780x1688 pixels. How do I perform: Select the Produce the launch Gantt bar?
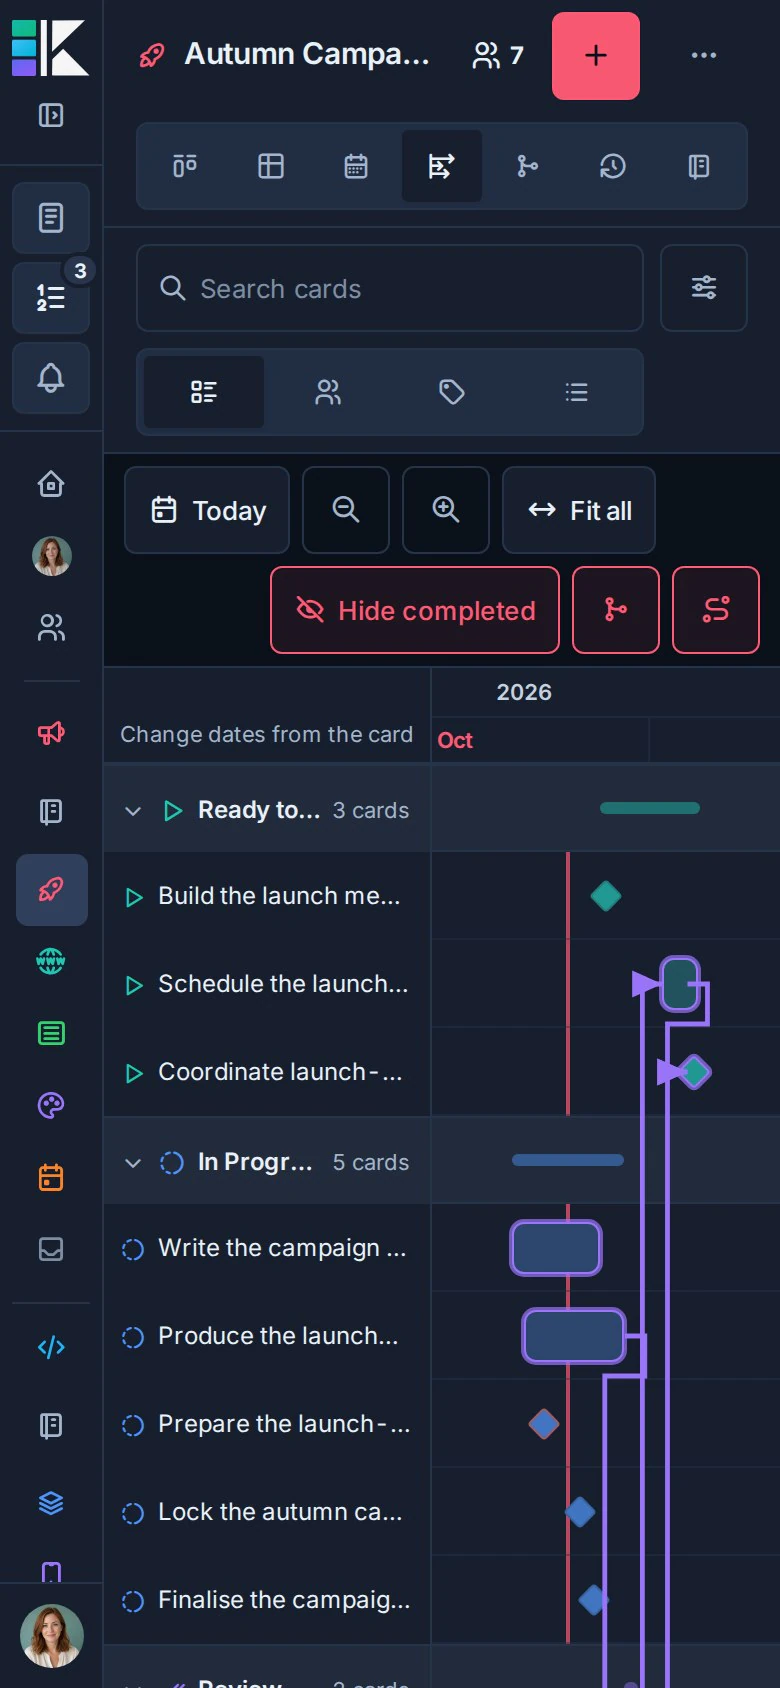pos(574,1336)
